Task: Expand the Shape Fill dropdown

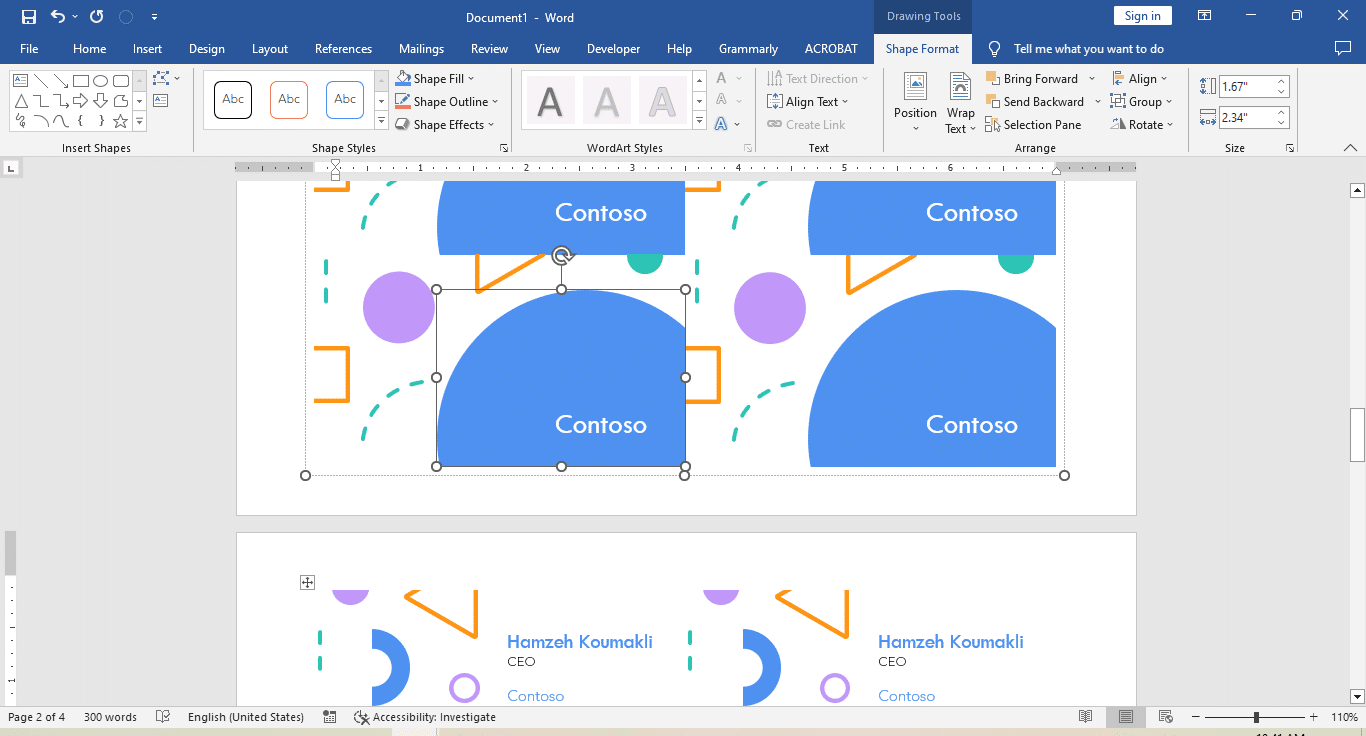Action: pos(471,79)
